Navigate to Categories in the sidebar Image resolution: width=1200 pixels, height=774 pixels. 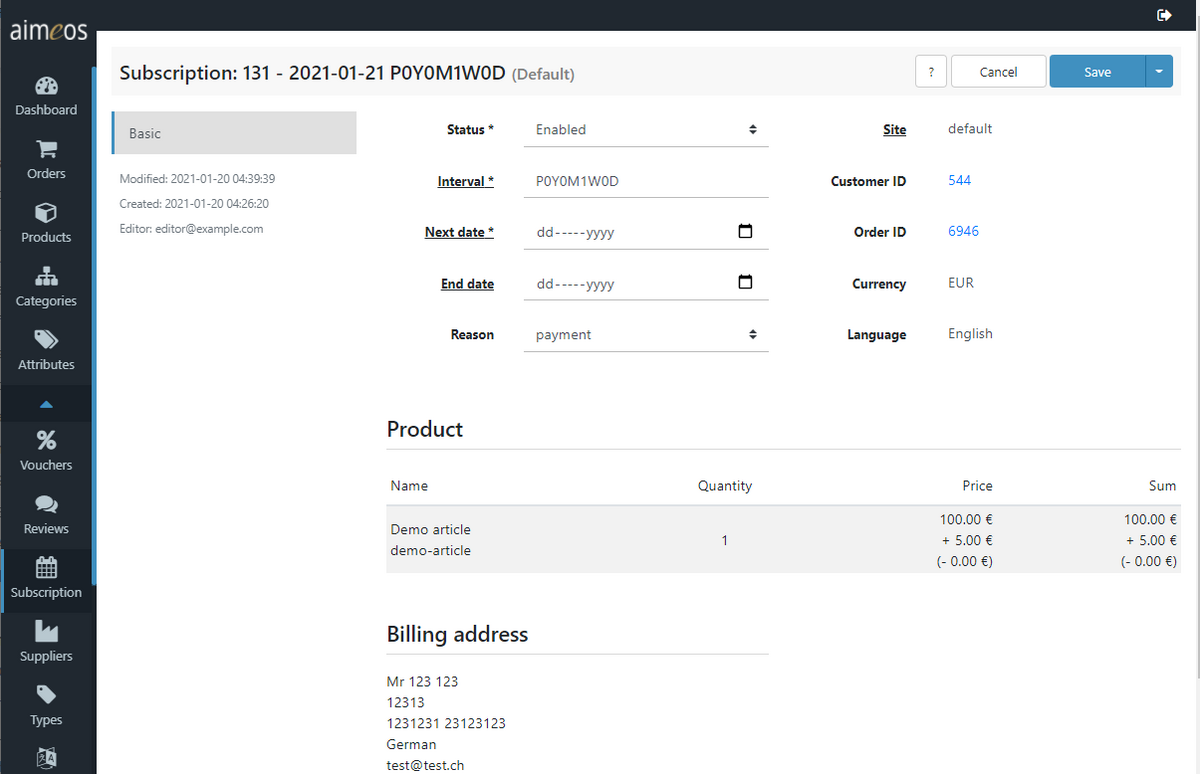click(46, 287)
